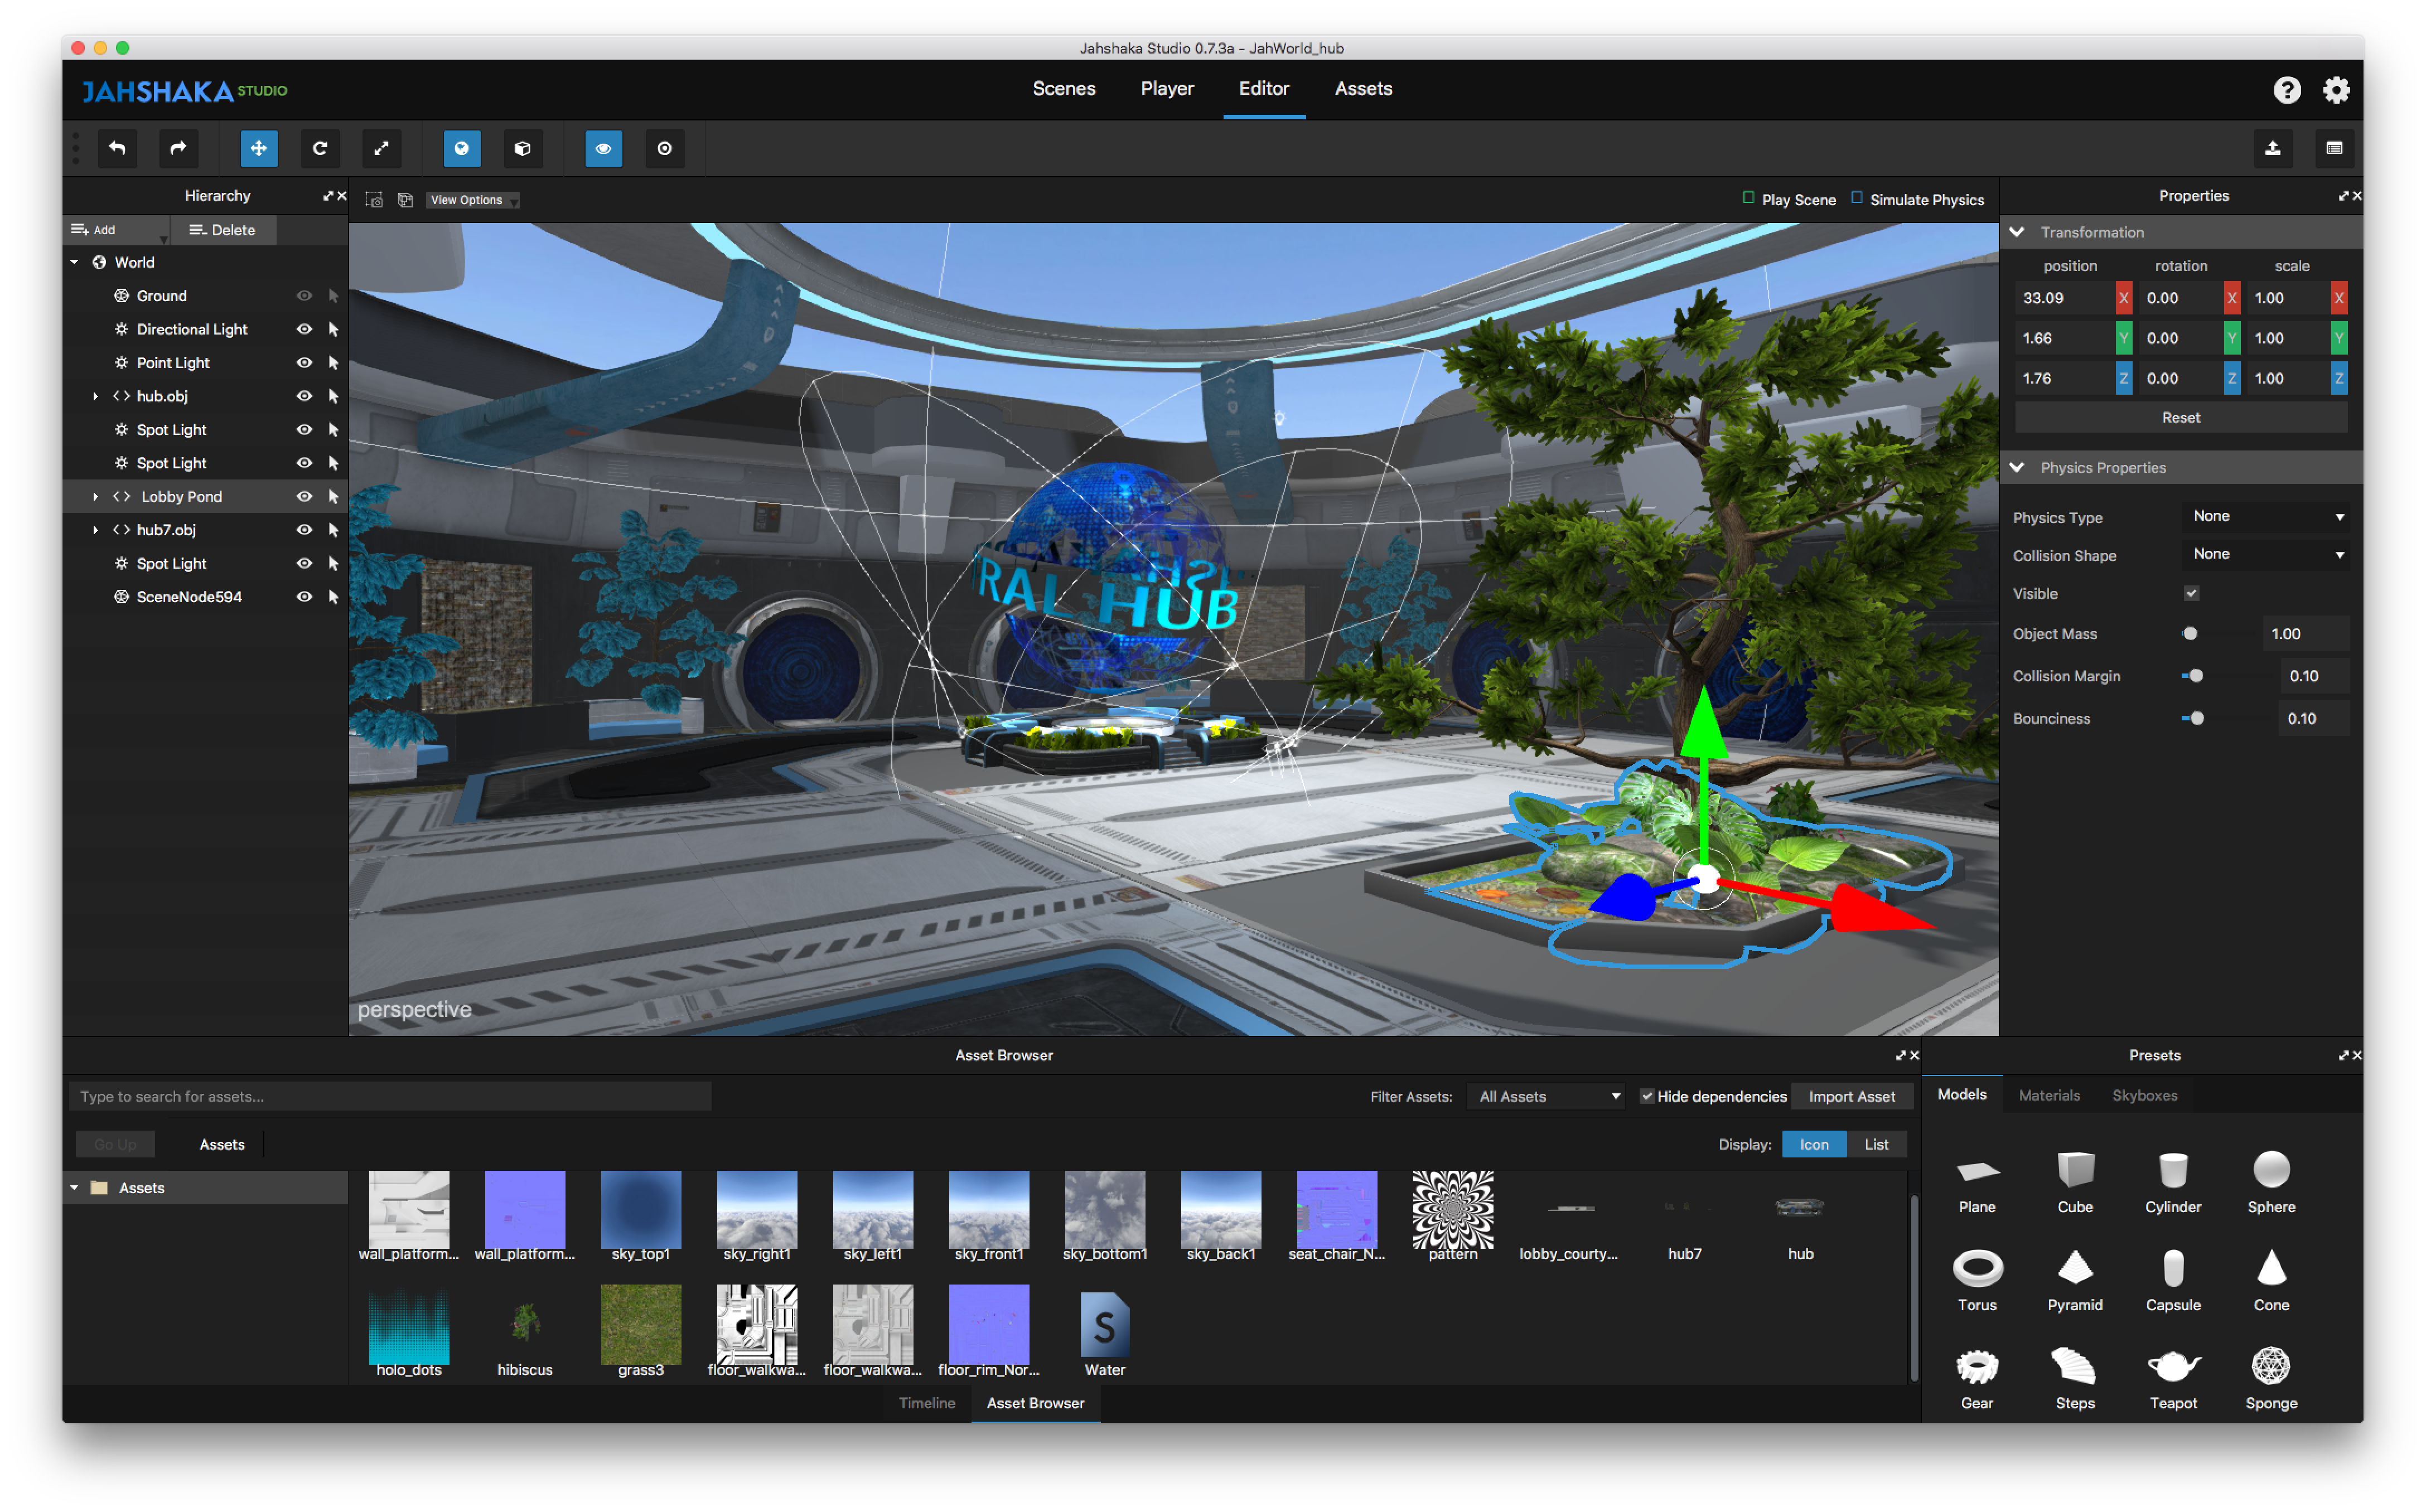Viewport: 2426px width, 1512px height.
Task: Adjust the Bounciness slider handle
Action: click(x=2196, y=718)
